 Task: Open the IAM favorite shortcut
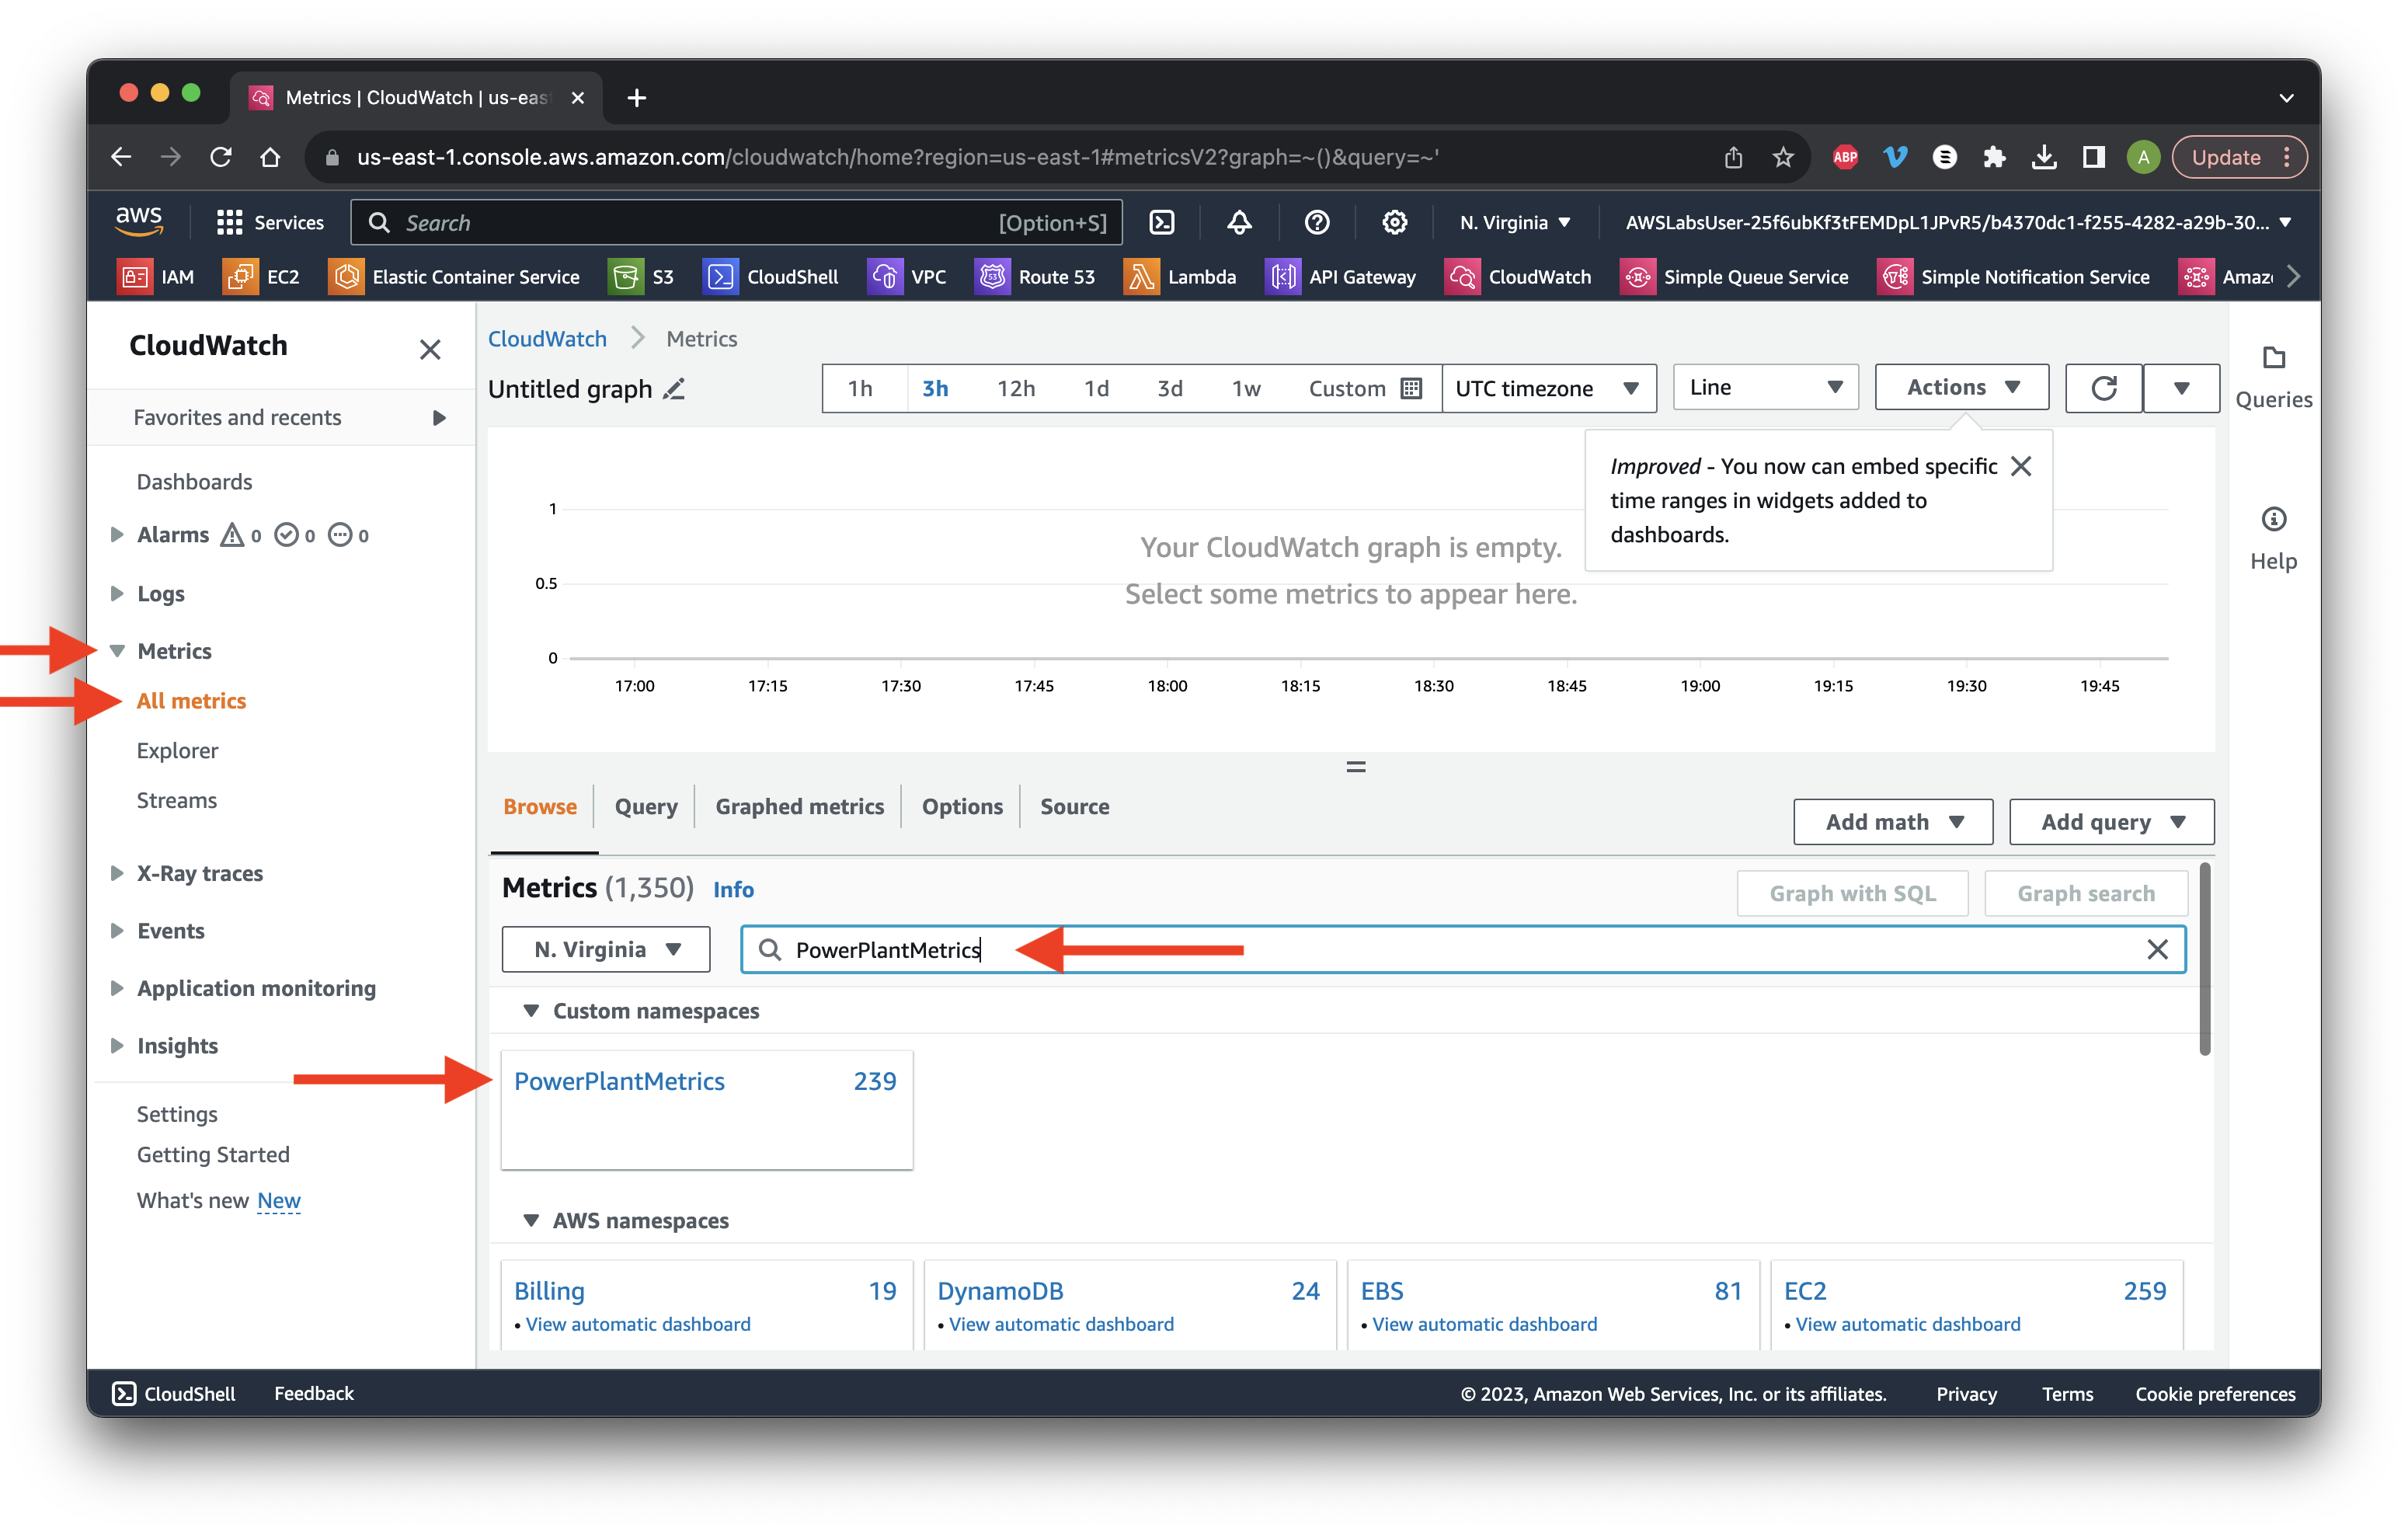[157, 276]
